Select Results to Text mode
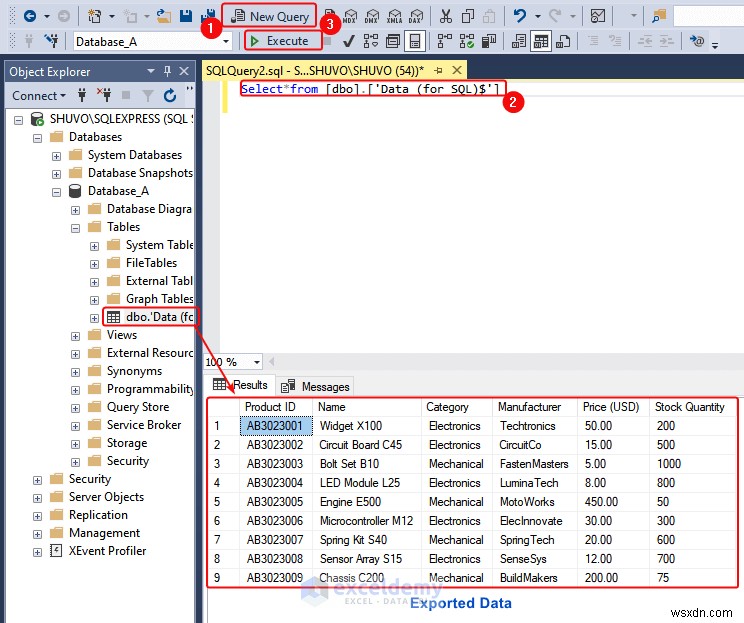 [x=519, y=41]
